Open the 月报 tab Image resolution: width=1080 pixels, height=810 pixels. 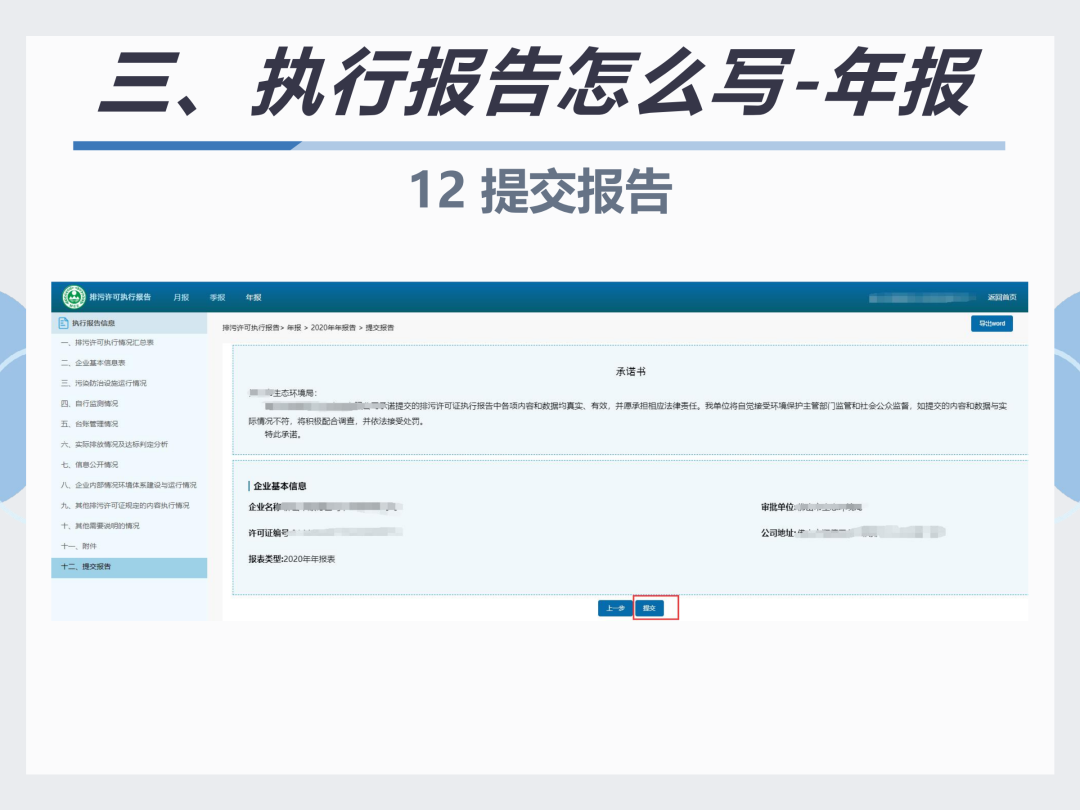(181, 298)
